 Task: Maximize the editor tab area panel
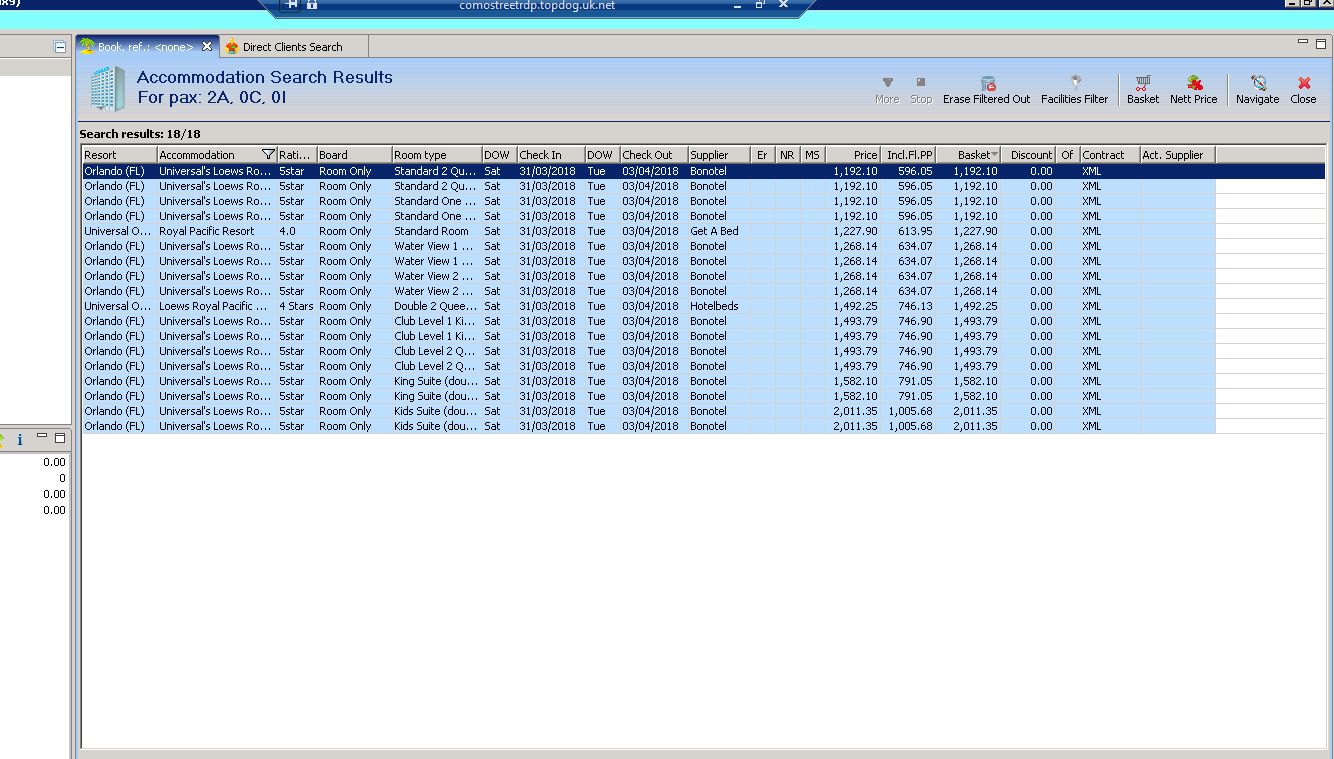(1321, 44)
